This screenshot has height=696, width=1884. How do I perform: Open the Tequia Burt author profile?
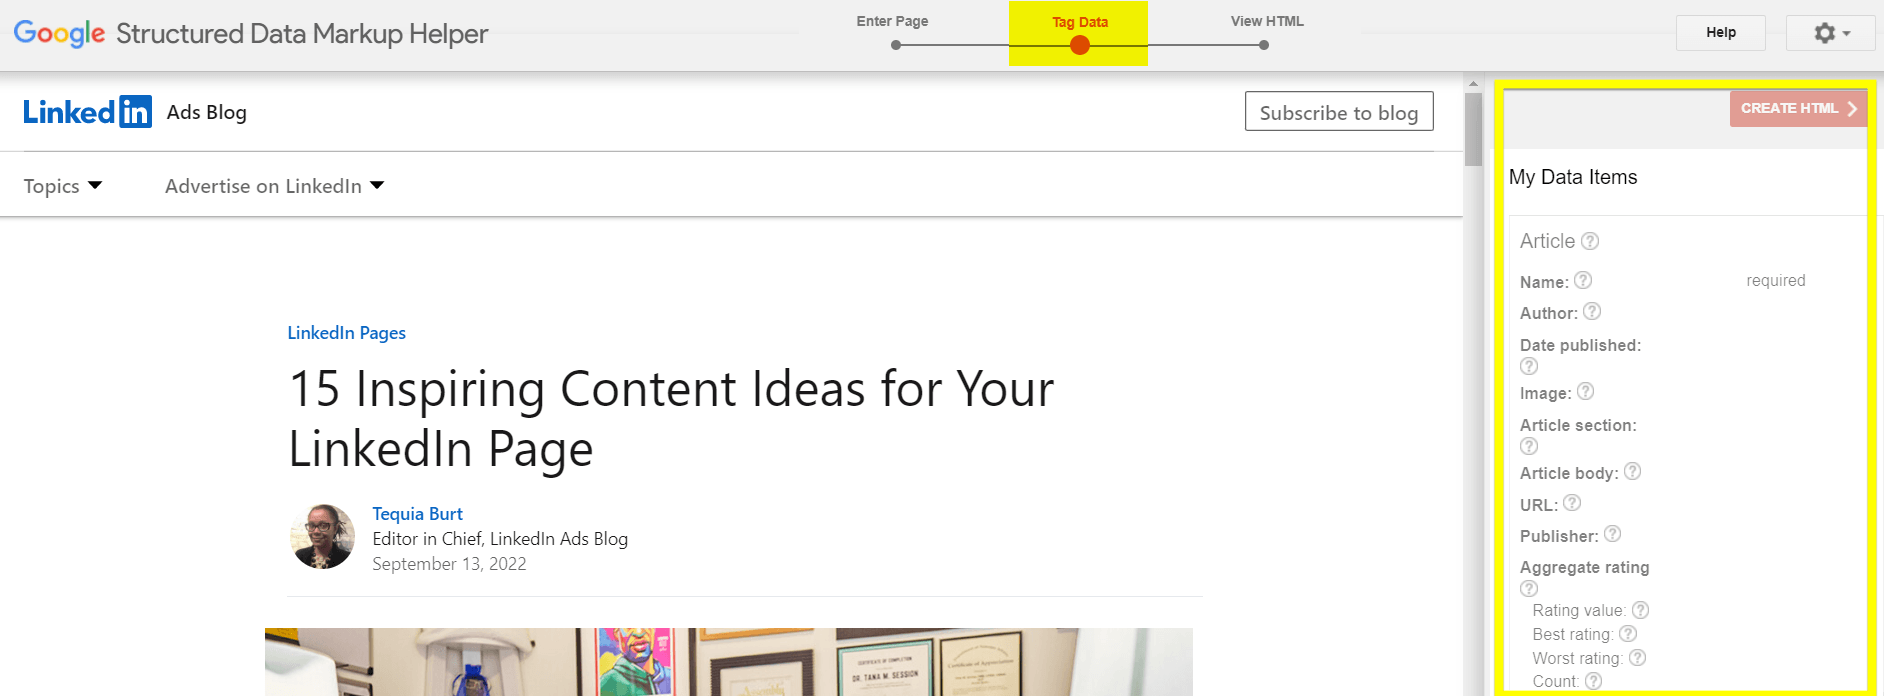pyautogui.click(x=417, y=513)
